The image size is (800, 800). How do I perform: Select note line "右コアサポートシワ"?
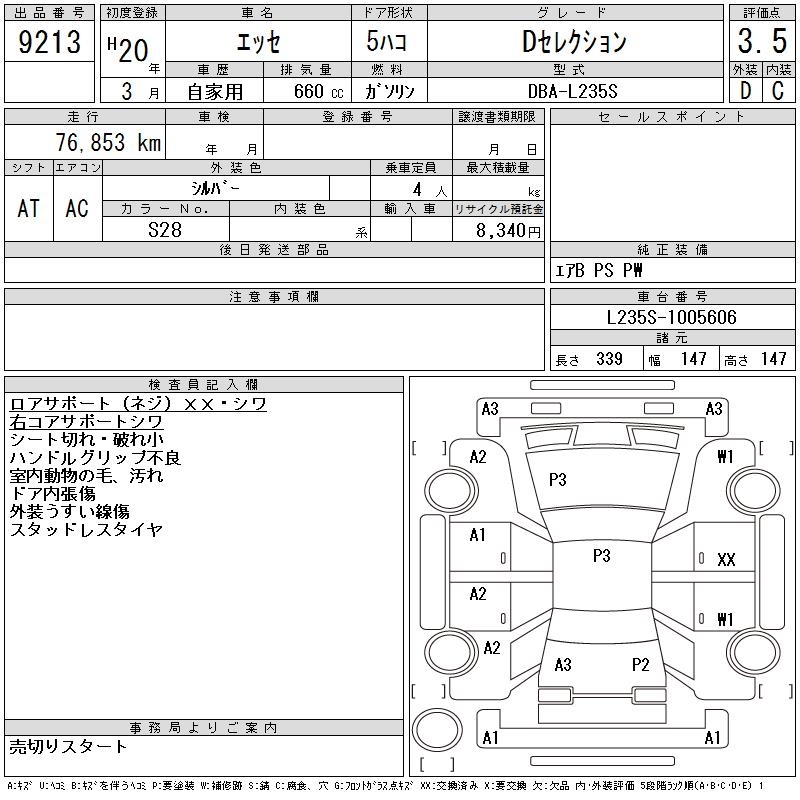click(86, 421)
